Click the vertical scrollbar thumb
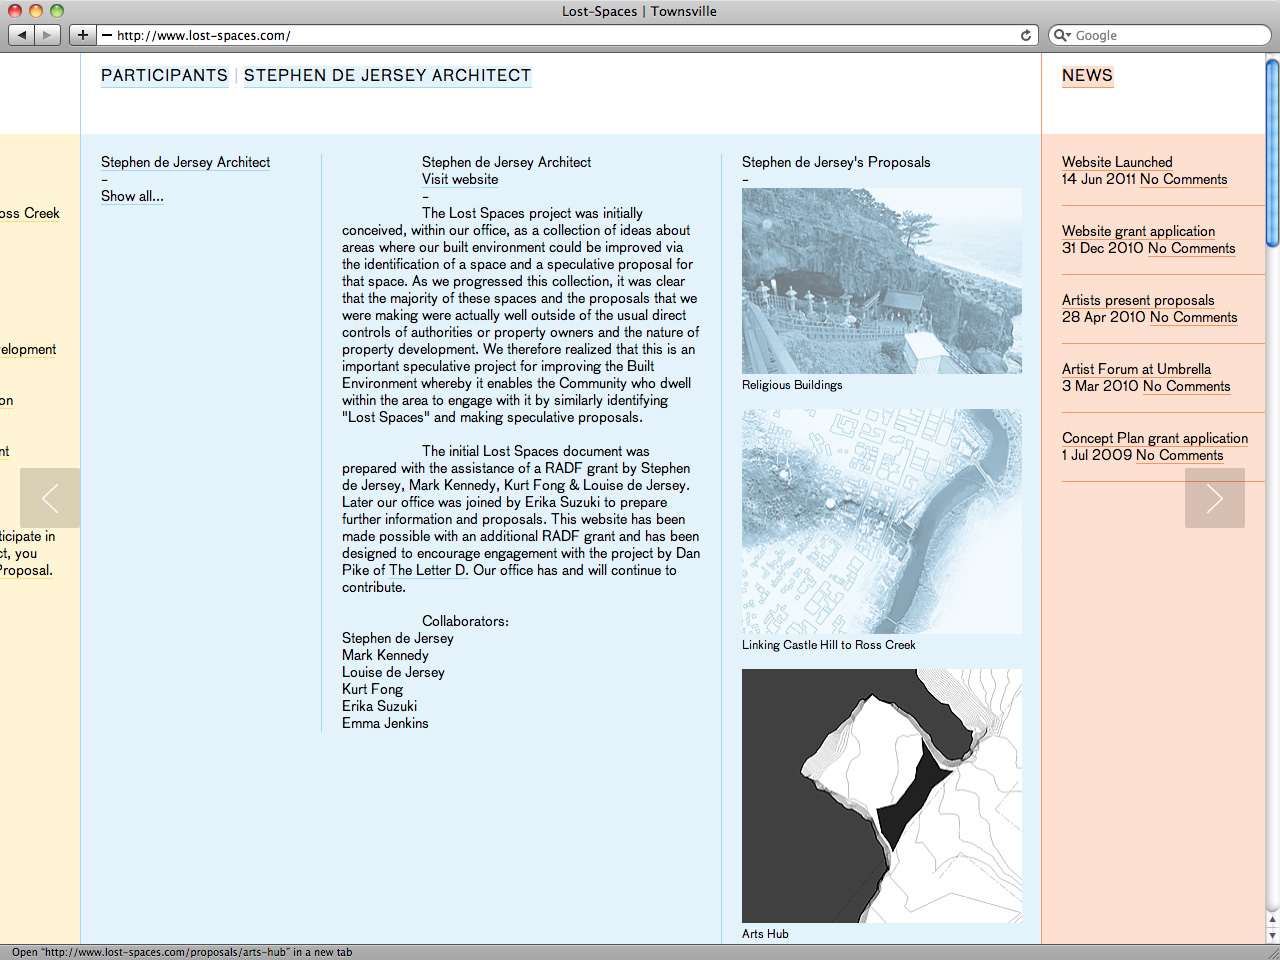Image resolution: width=1280 pixels, height=960 pixels. 1272,153
